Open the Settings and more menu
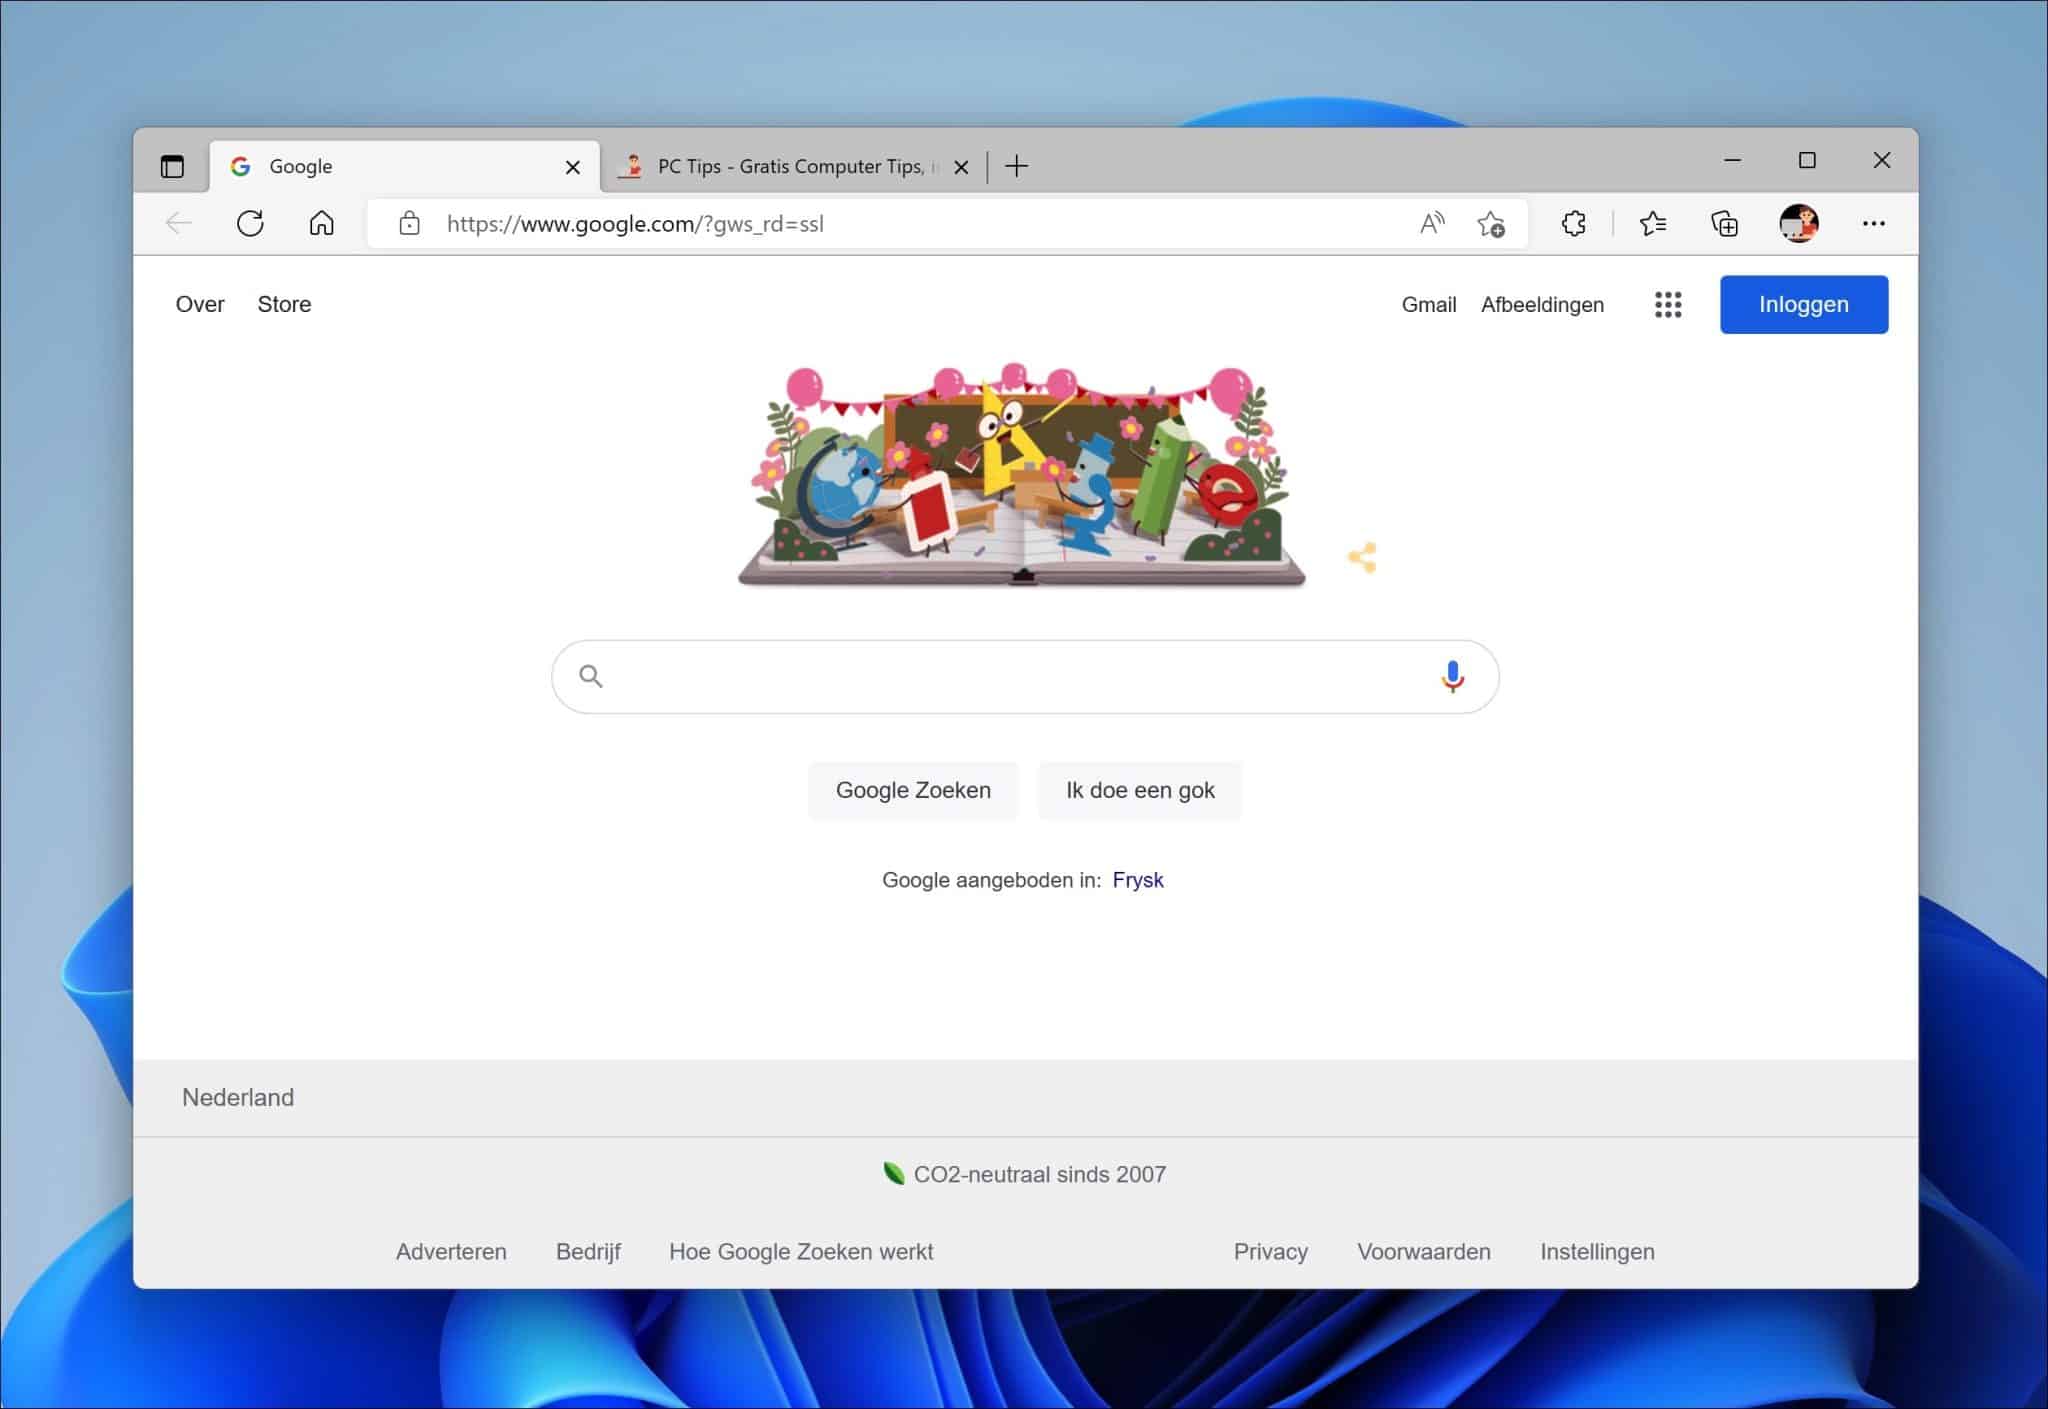Screen dimensions: 2048x1409 coord(1875,223)
